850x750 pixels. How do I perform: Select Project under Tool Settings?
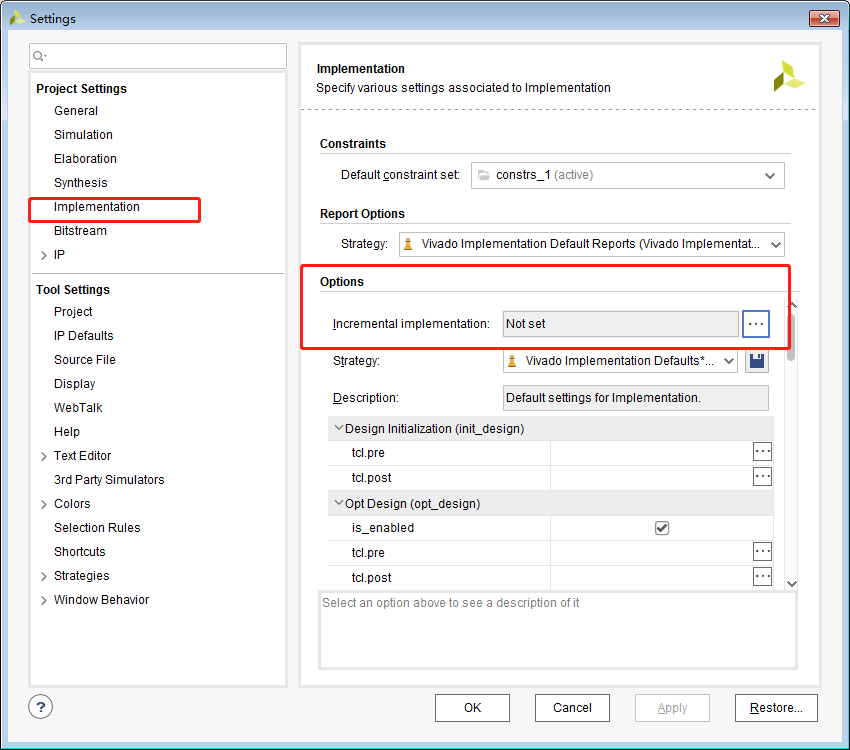[73, 312]
